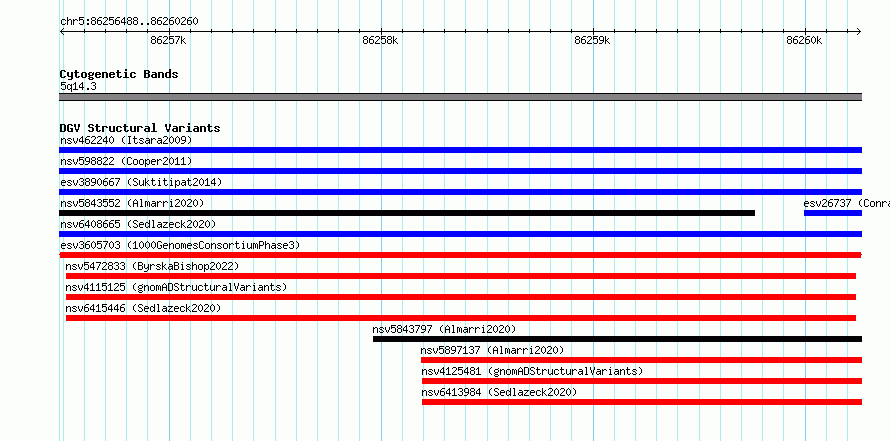The height and width of the screenshot is (441, 890).
Task: Click the nsv4125481 gnomADStructuralVariants red bar
Action: click(642, 381)
